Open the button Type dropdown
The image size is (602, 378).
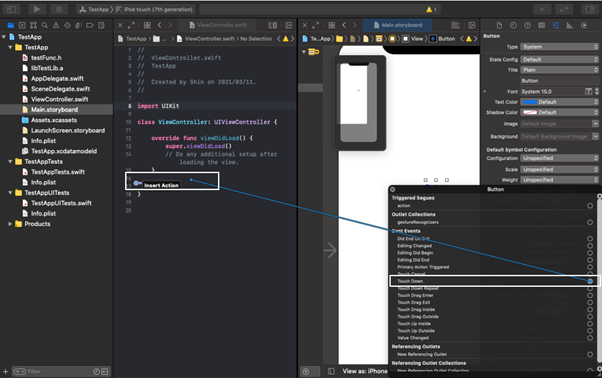pyautogui.click(x=559, y=47)
